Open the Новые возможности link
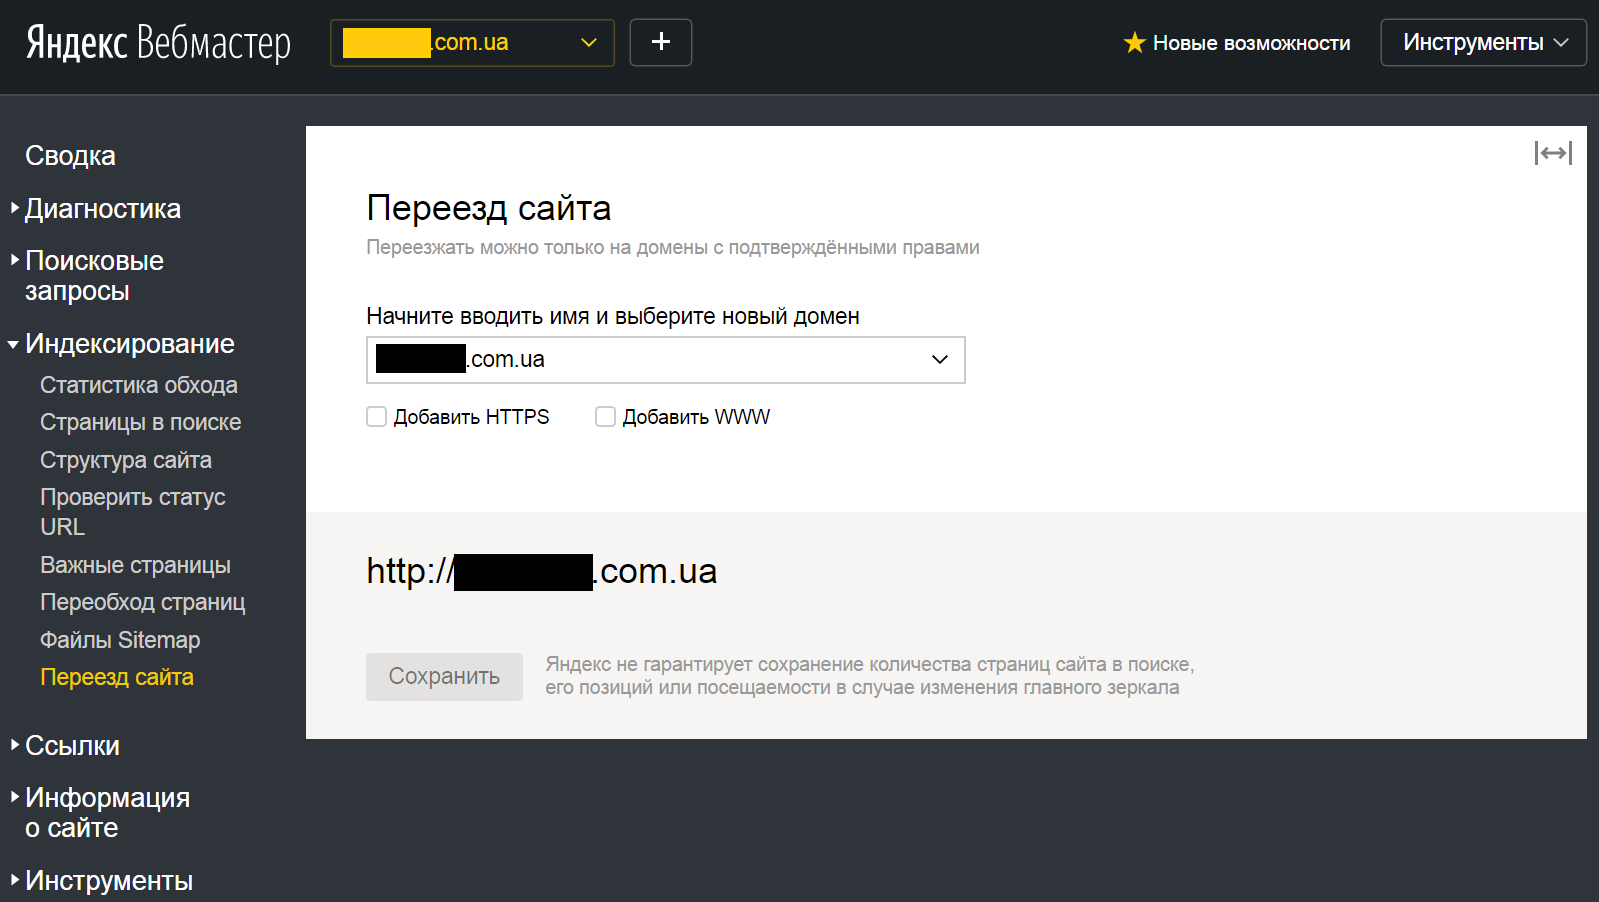 click(1250, 43)
